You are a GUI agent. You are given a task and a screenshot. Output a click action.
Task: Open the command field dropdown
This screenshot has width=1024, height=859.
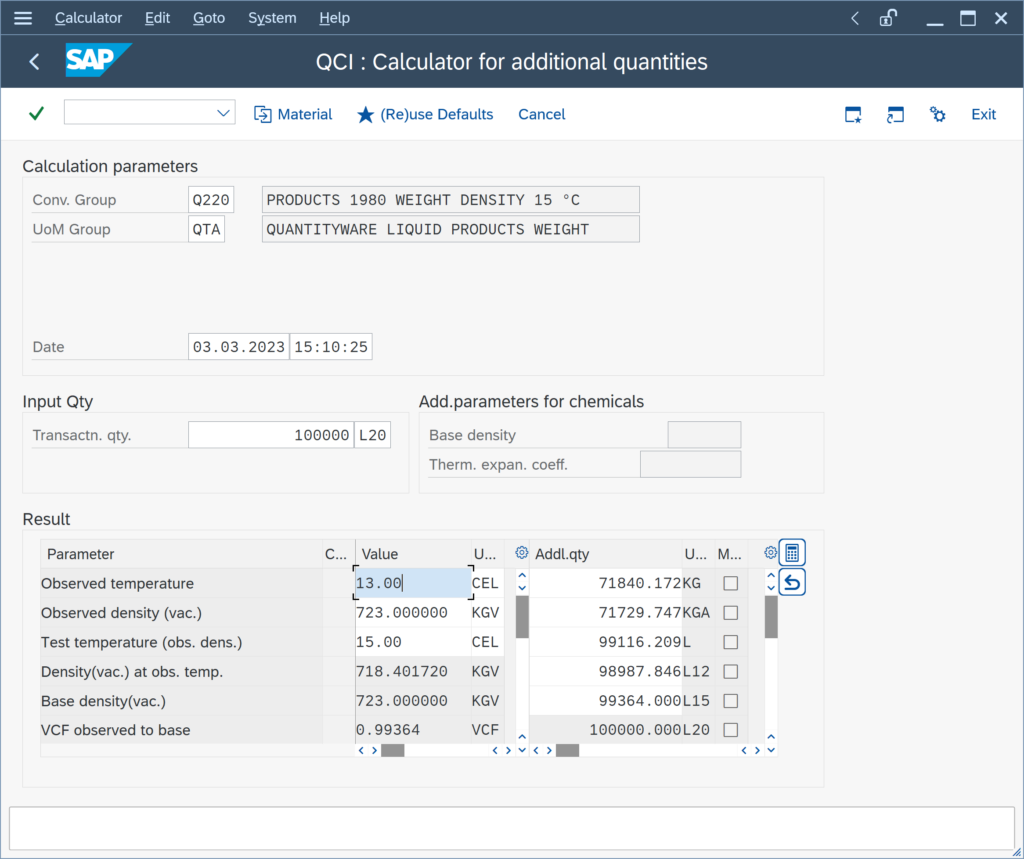[x=223, y=113]
